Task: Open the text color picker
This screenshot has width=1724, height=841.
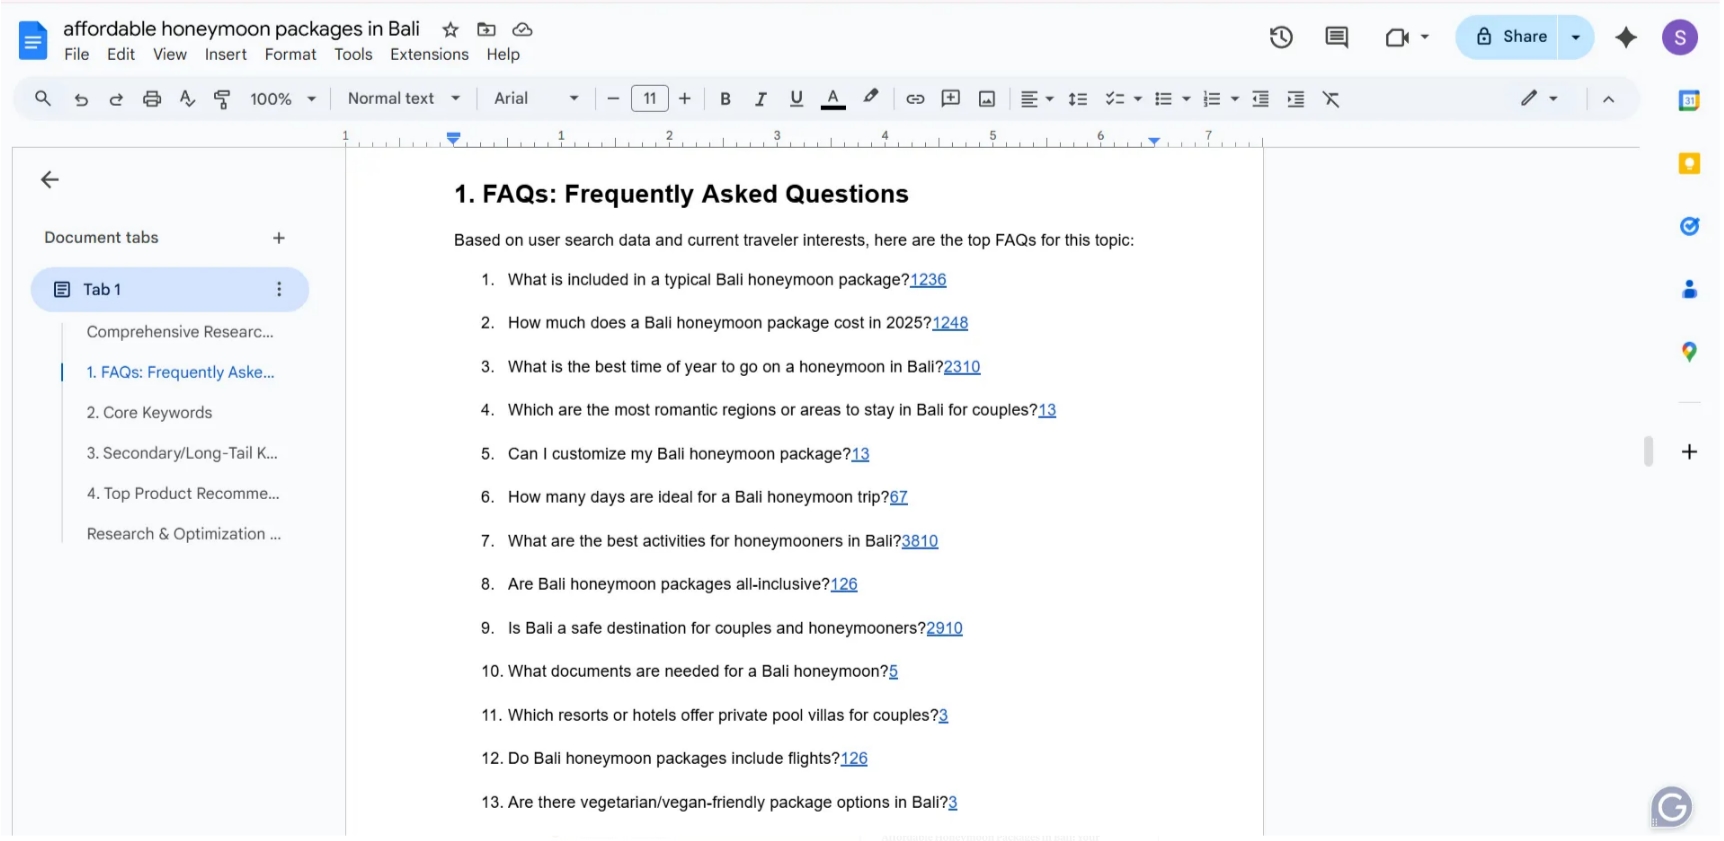Action: coord(833,98)
